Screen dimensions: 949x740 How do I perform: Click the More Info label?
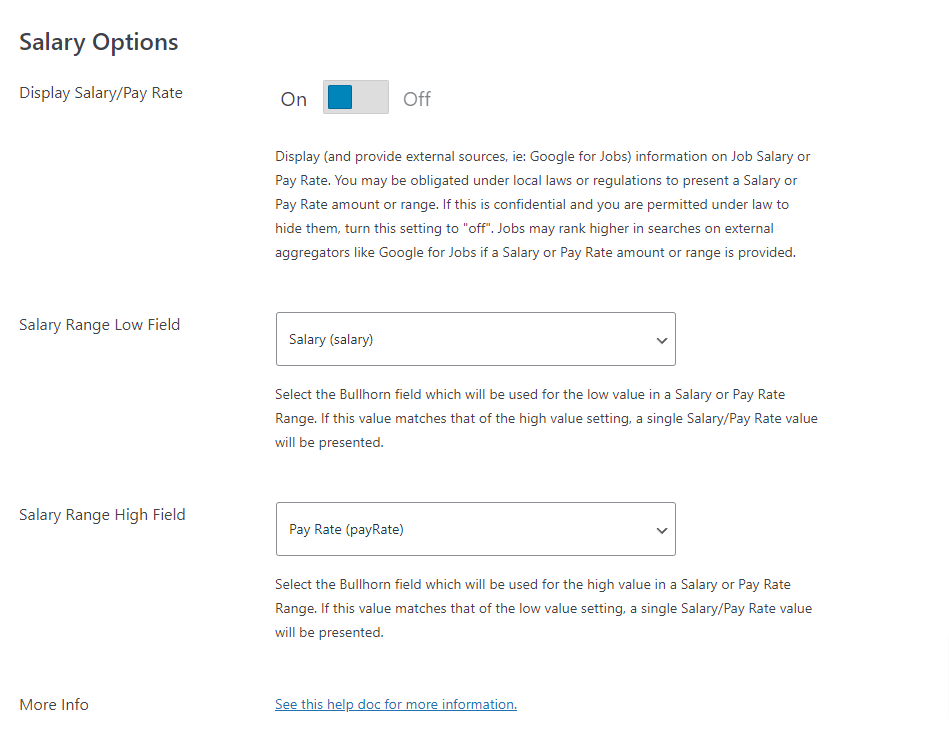[x=53, y=704]
